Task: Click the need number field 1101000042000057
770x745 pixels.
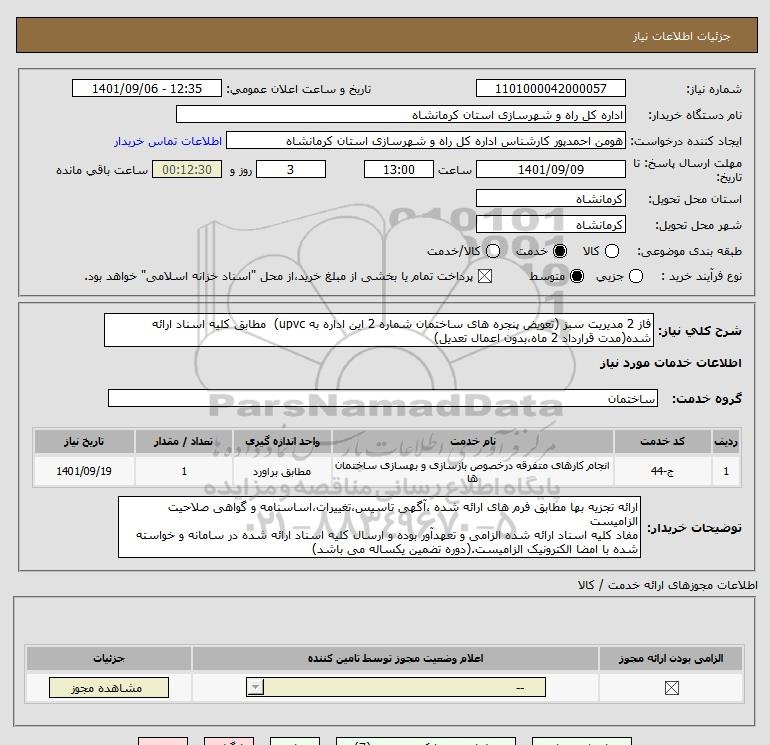Action: tap(550, 89)
